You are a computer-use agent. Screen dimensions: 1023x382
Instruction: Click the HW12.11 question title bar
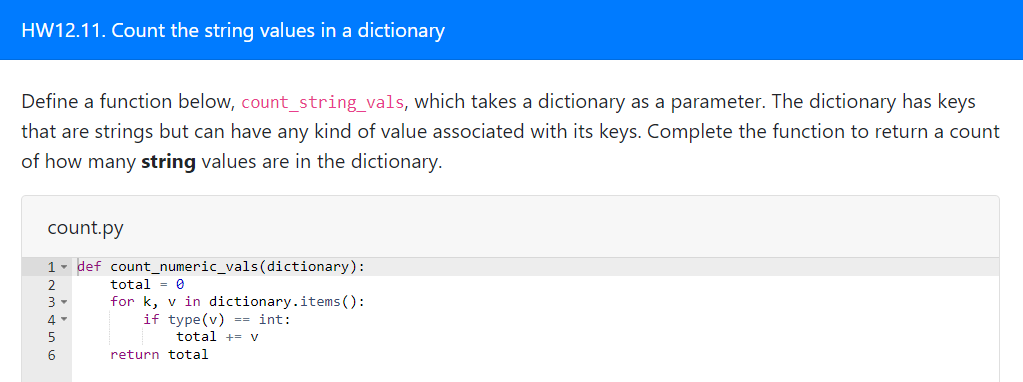(512, 30)
